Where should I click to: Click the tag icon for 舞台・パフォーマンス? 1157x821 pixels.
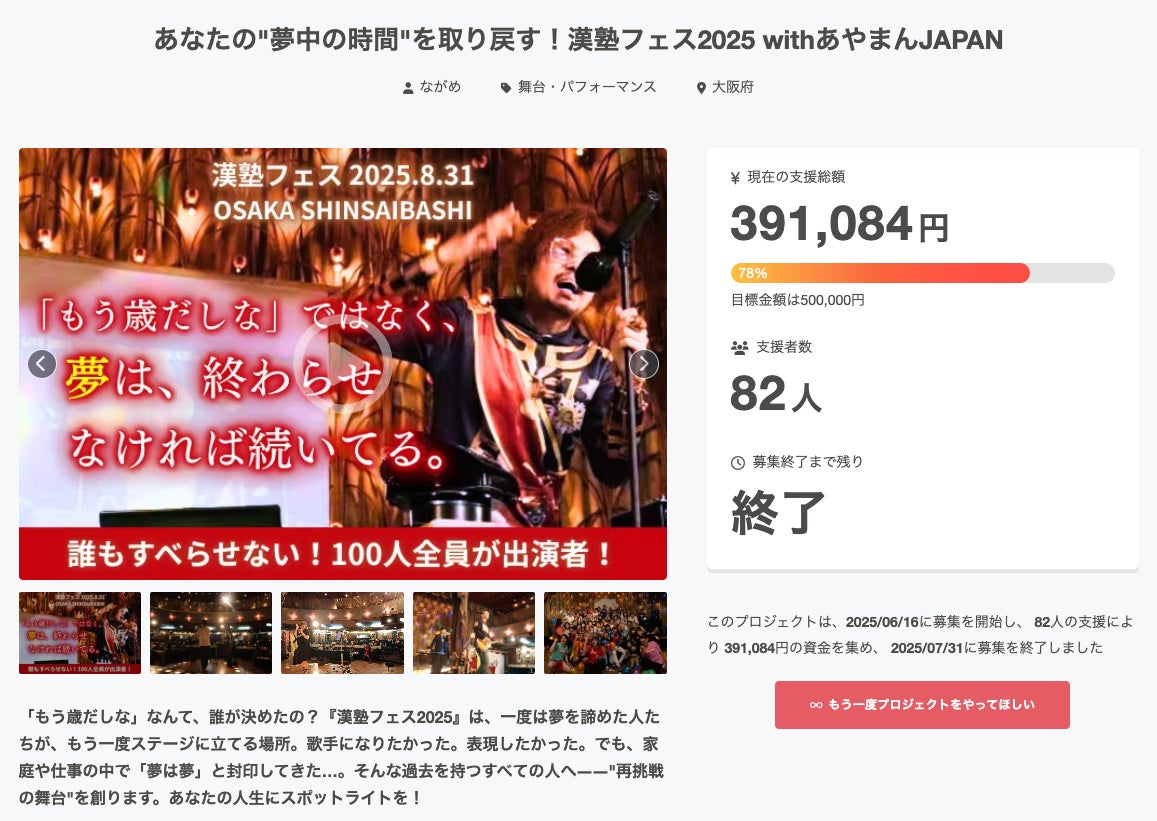coord(506,88)
